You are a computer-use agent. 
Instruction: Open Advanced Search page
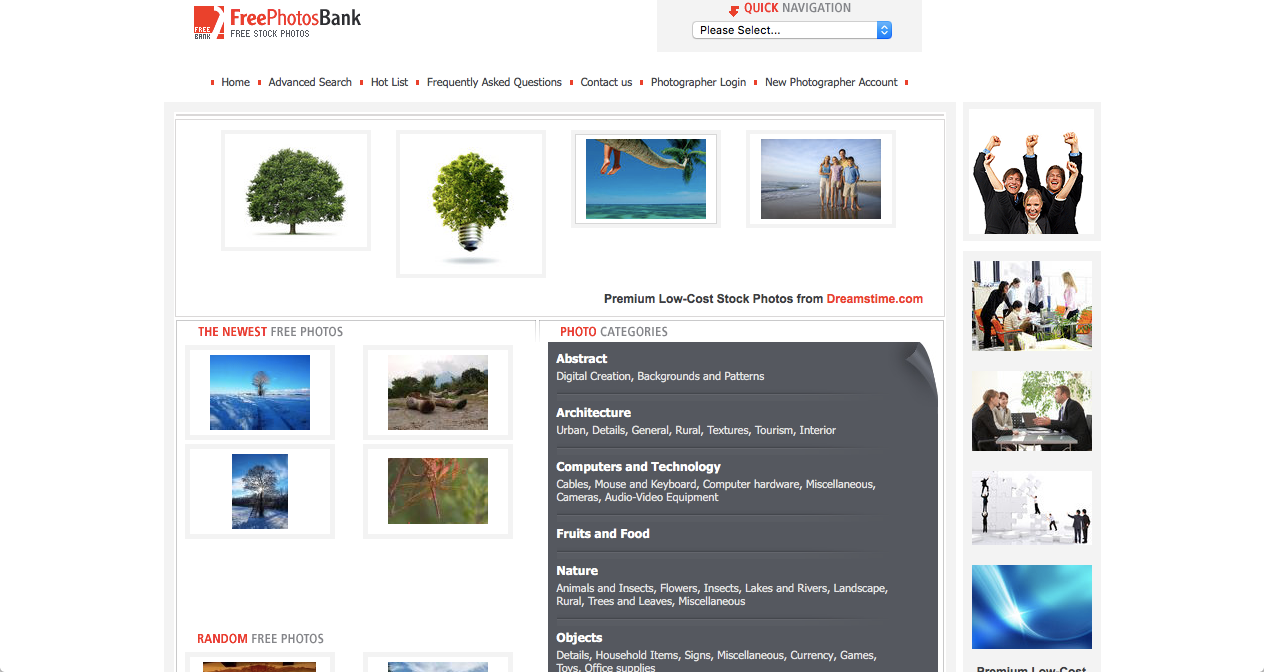point(310,82)
